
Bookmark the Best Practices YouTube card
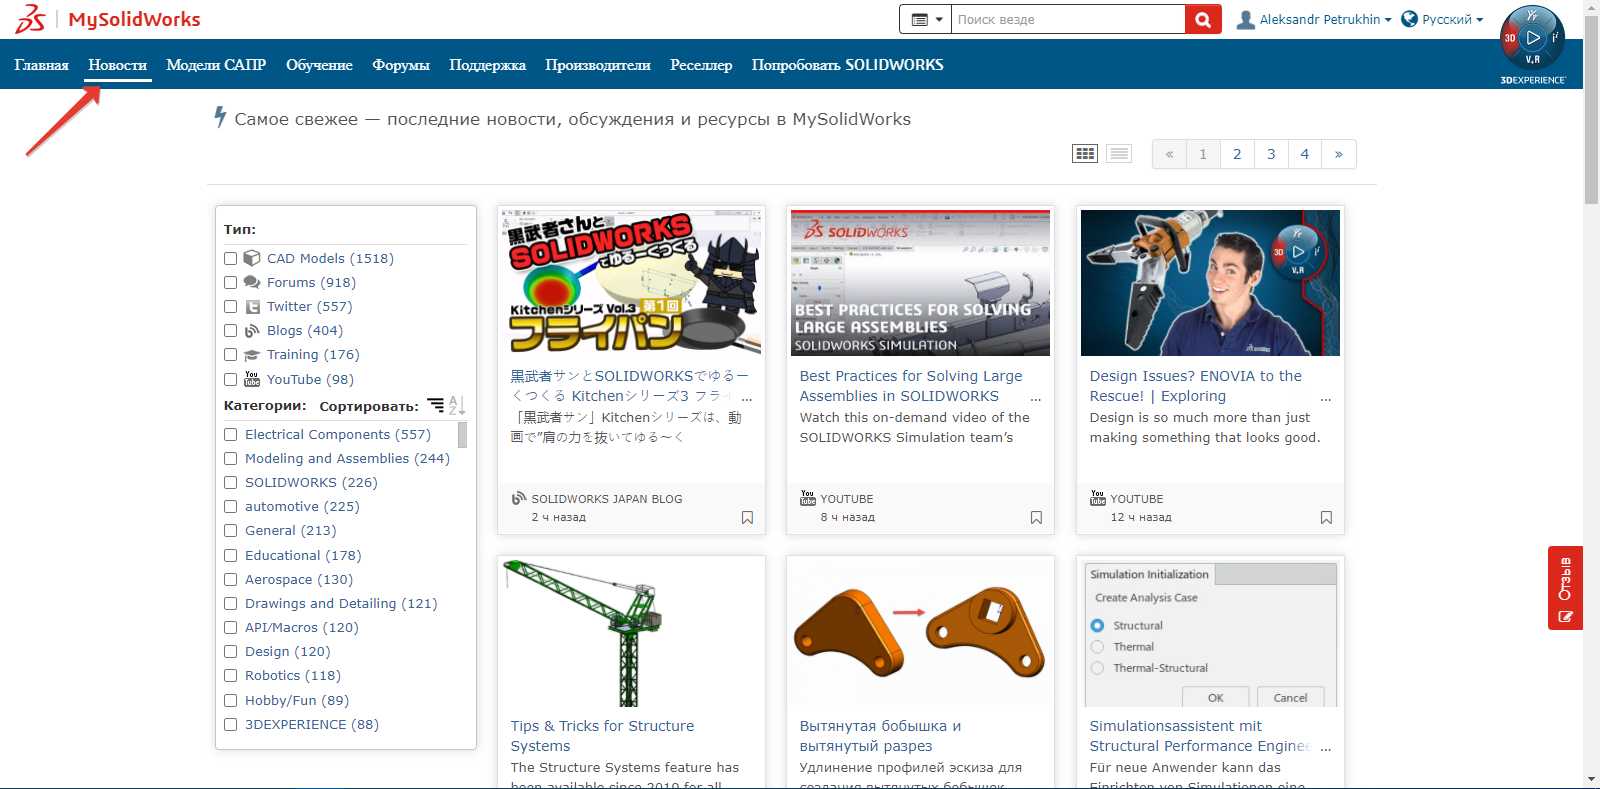pyautogui.click(x=1036, y=518)
